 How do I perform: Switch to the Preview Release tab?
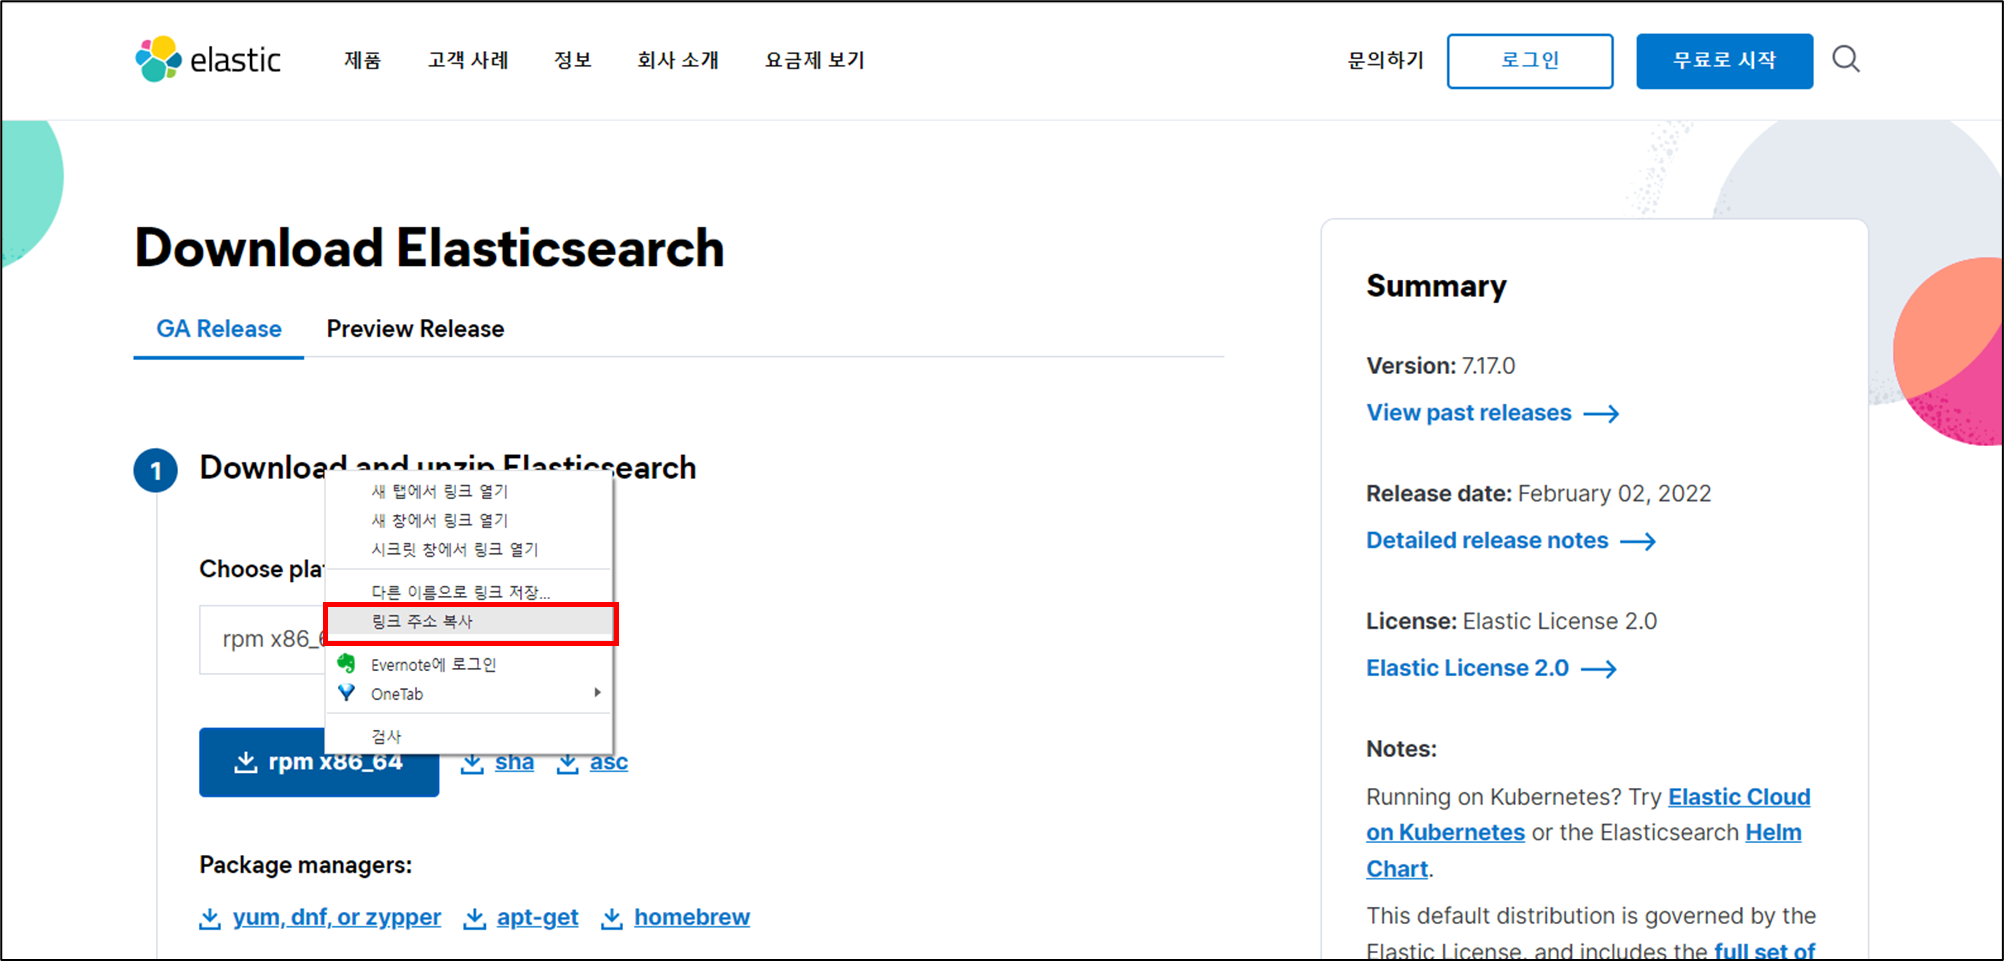(415, 329)
